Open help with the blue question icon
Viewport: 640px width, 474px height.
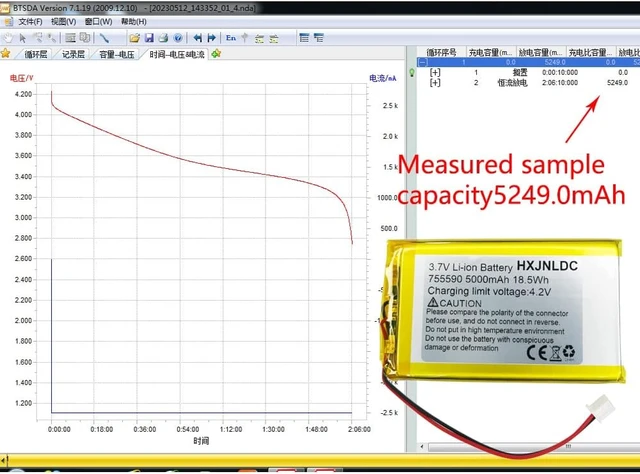[x=178, y=38]
